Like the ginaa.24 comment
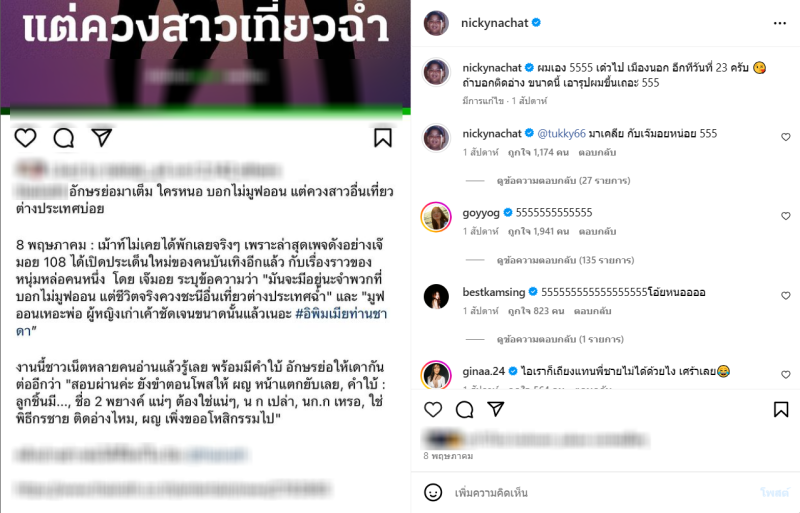The image size is (800, 513). (x=786, y=375)
